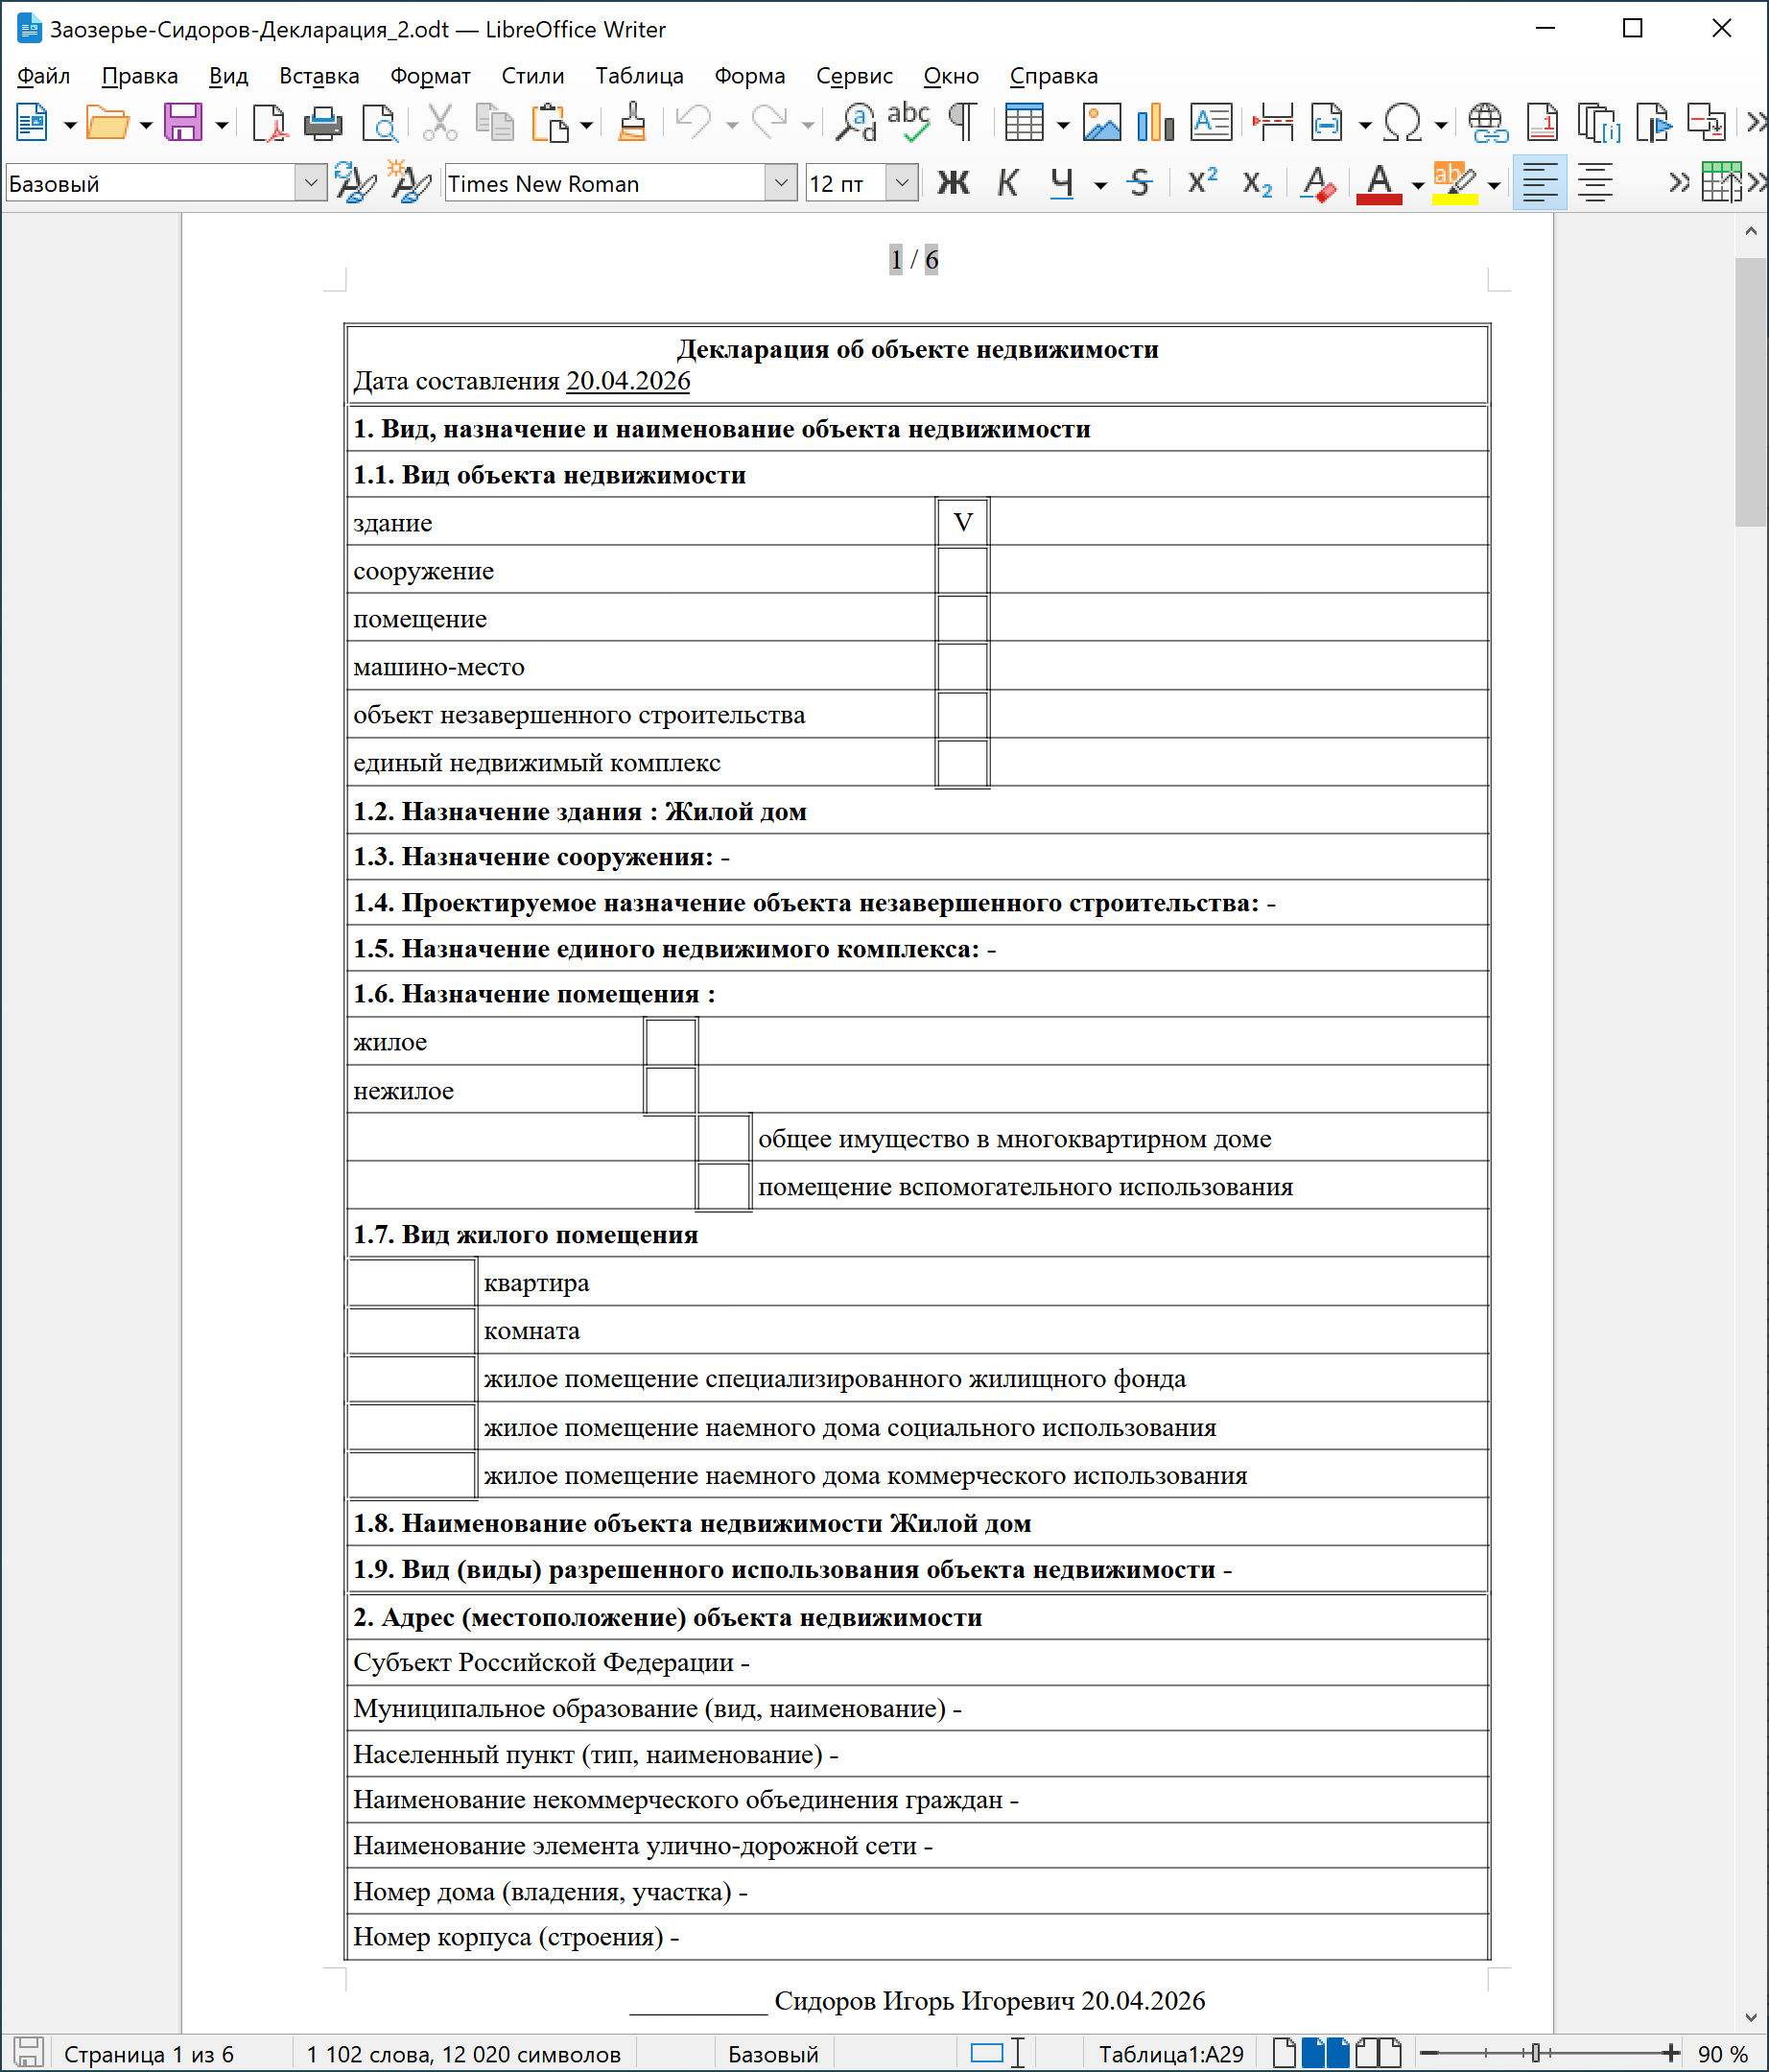Open the paragraph style 'Базовый' dropdown arrow
Viewport: 1769px width, 2072px height.
(311, 183)
